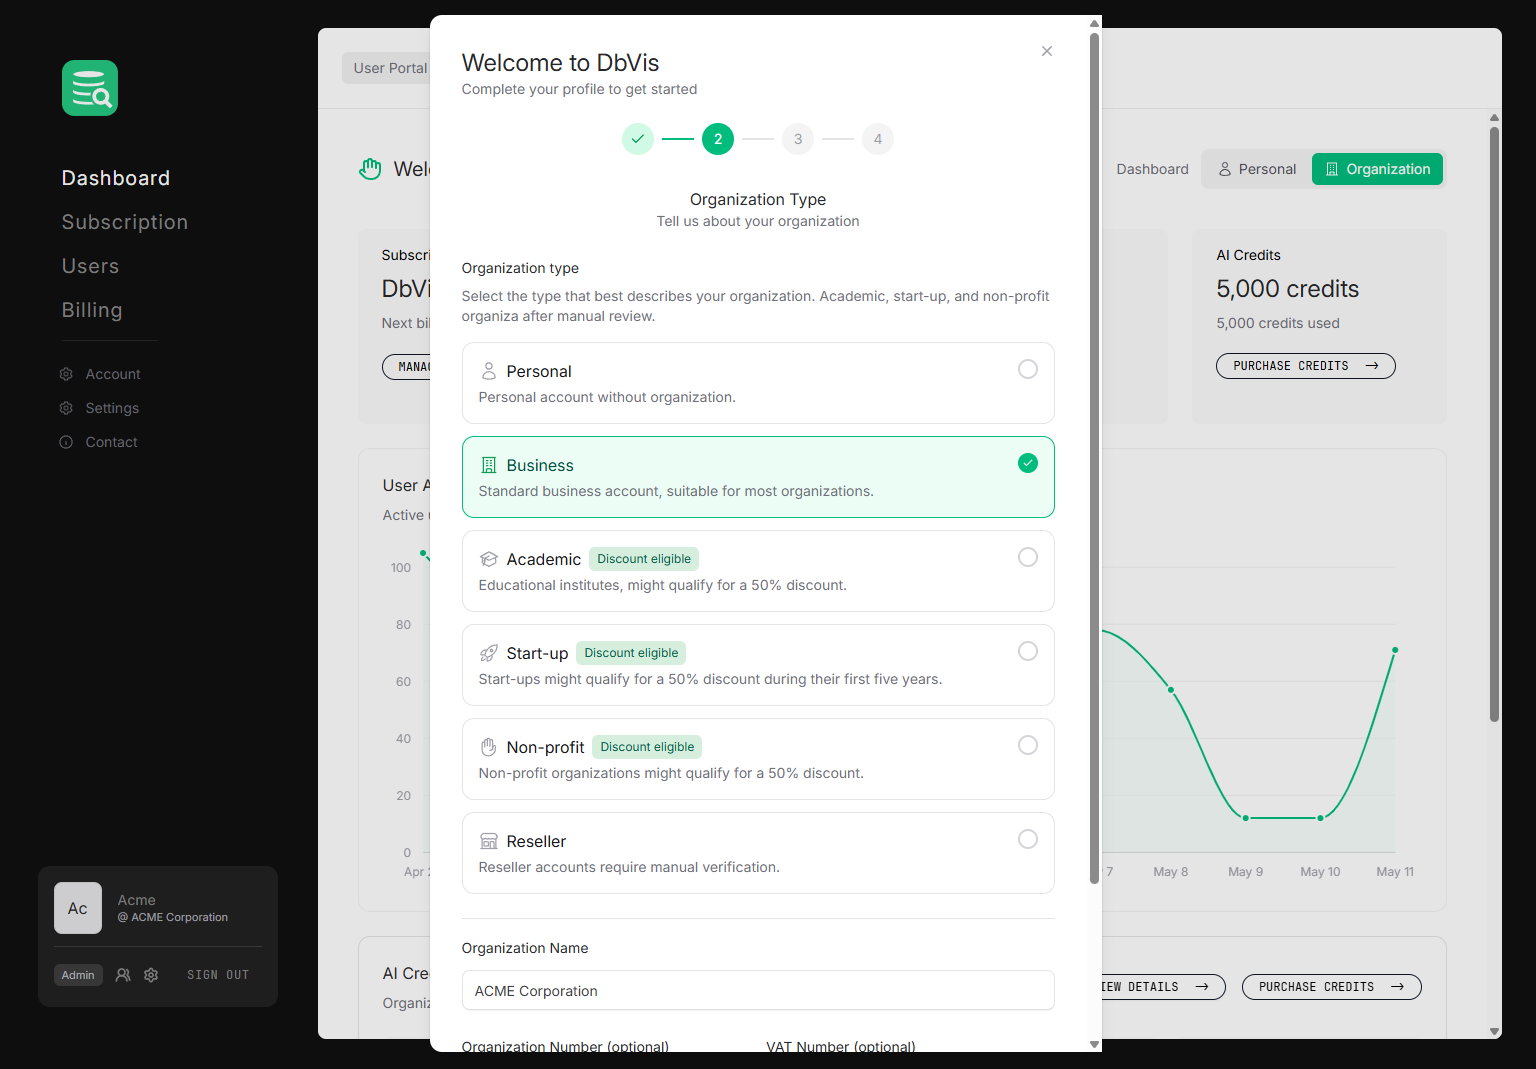
Task: Click the waving hand icon by the Welcome heading
Action: tap(371, 169)
